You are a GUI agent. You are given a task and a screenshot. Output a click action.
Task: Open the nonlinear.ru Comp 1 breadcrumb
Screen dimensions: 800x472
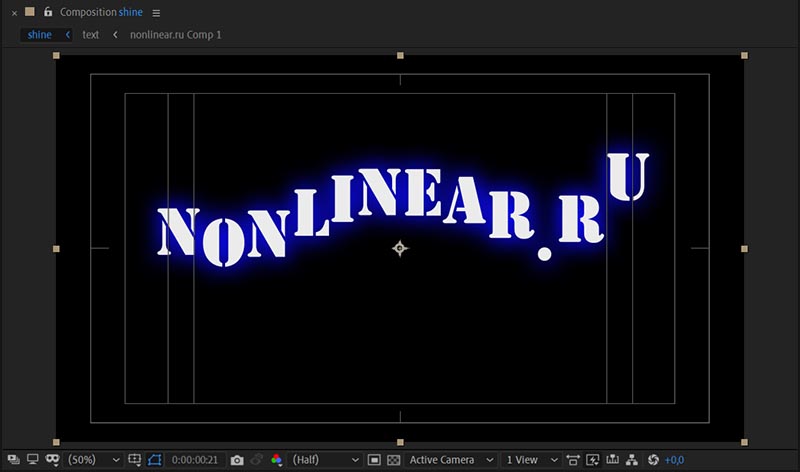tap(176, 35)
